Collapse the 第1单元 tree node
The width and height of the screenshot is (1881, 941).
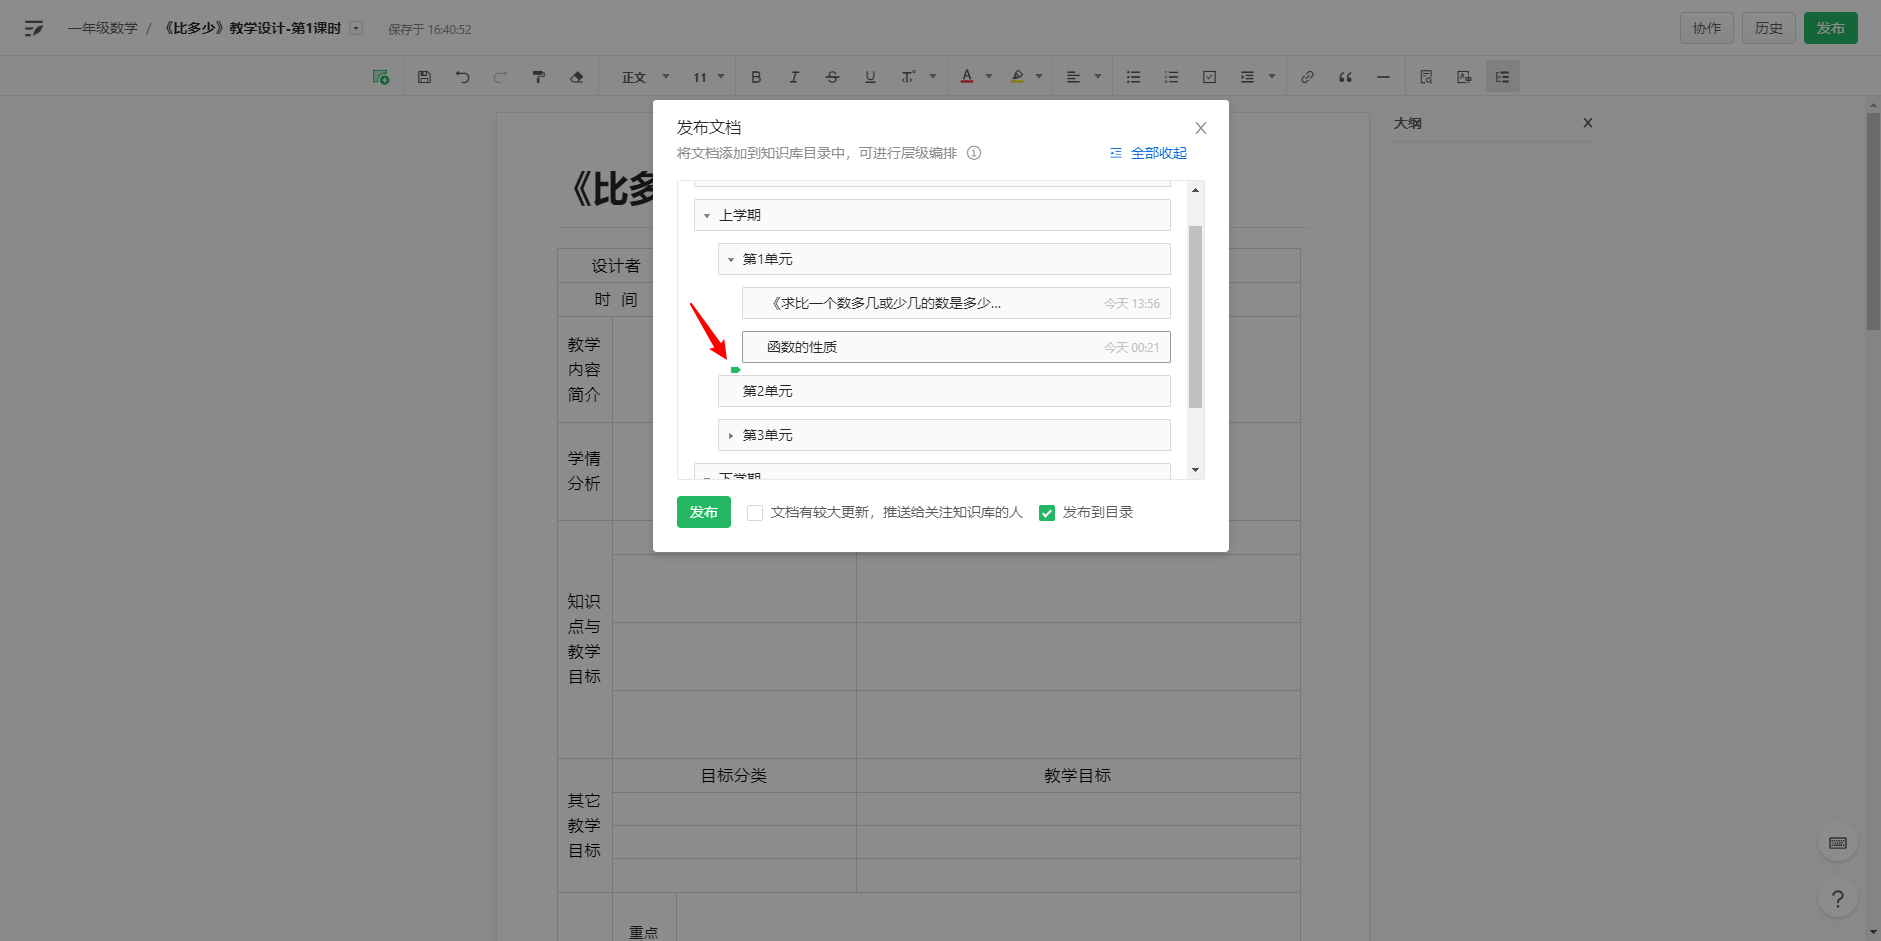[731, 260]
